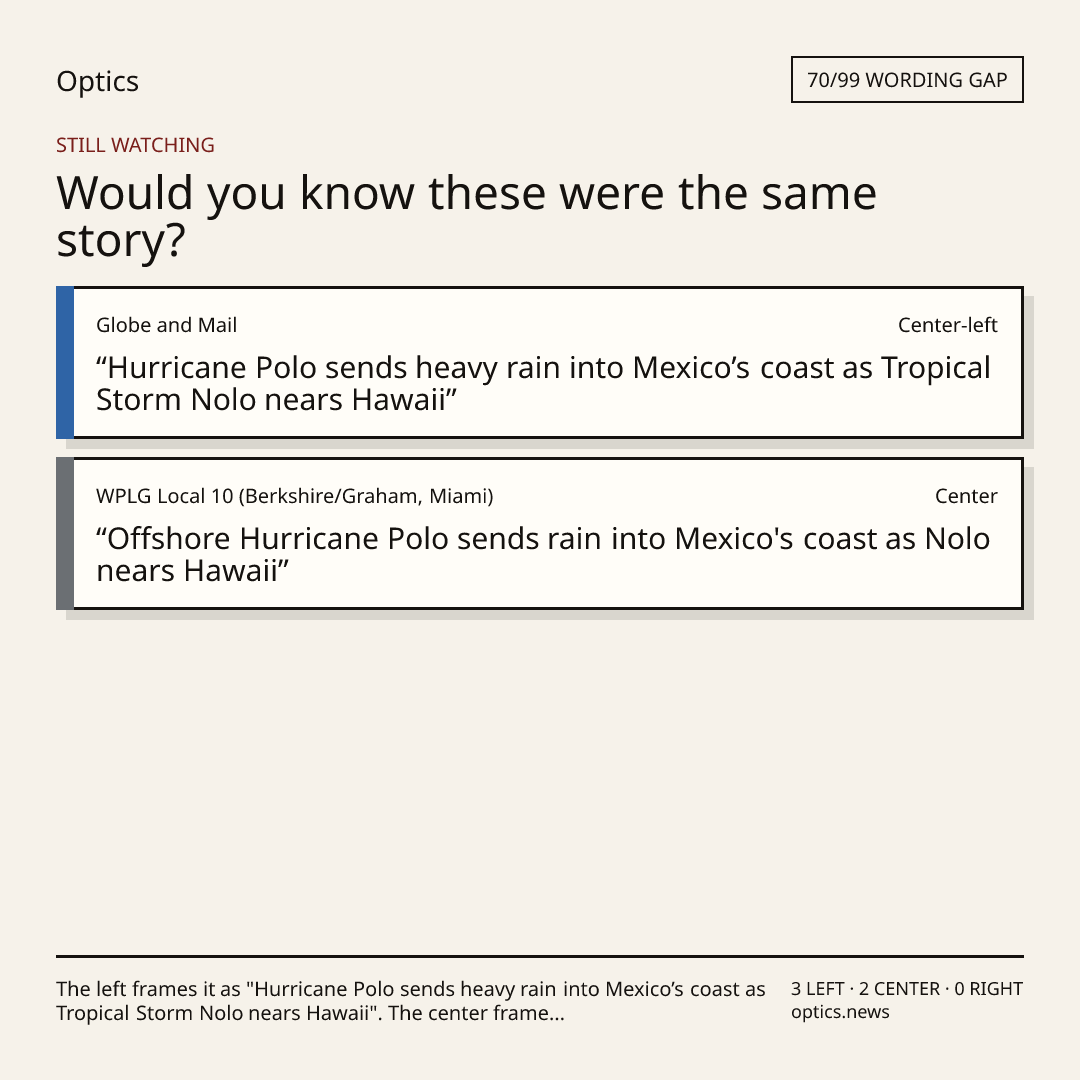Viewport: 1080px width, 1080px height.
Task: Select the STILL WATCHING label
Action: pos(135,145)
